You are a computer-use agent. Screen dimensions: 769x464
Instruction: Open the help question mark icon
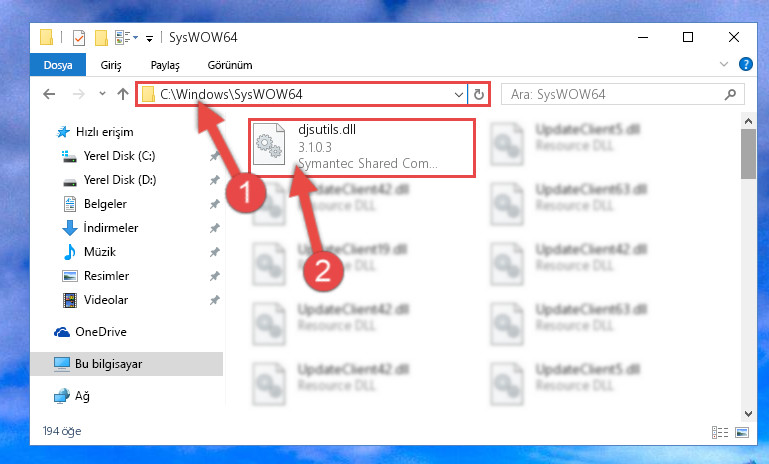745,64
